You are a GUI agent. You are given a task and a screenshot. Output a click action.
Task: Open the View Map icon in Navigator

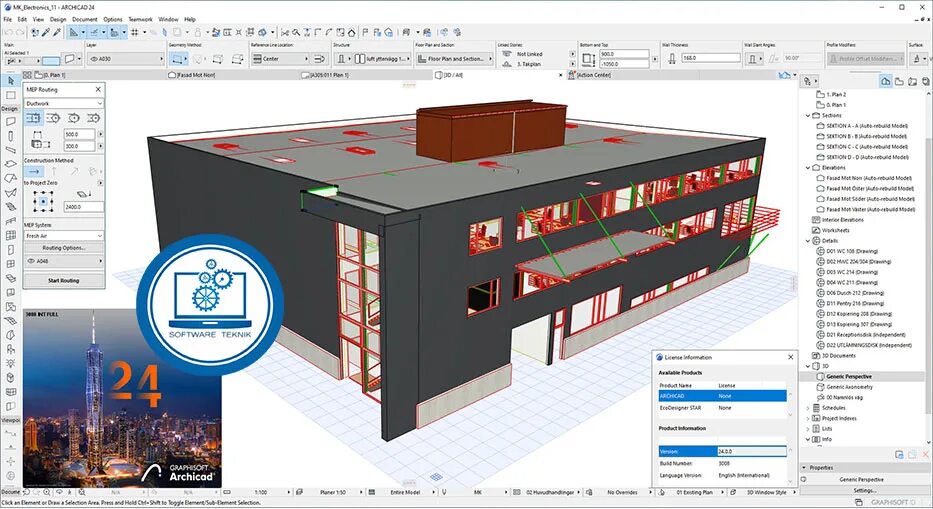[899, 81]
